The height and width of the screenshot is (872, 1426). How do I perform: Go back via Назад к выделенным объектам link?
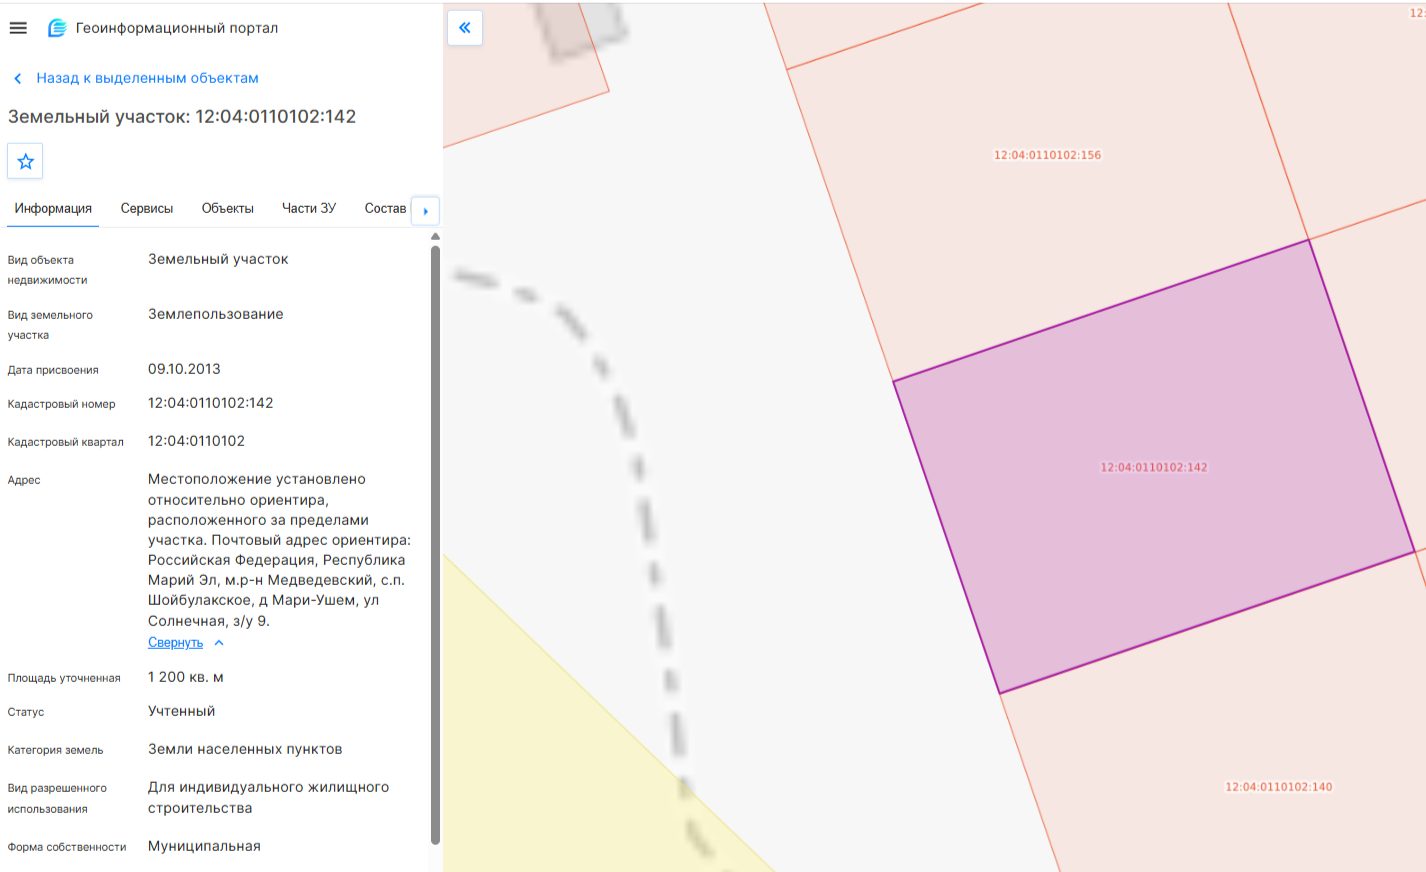tap(147, 78)
